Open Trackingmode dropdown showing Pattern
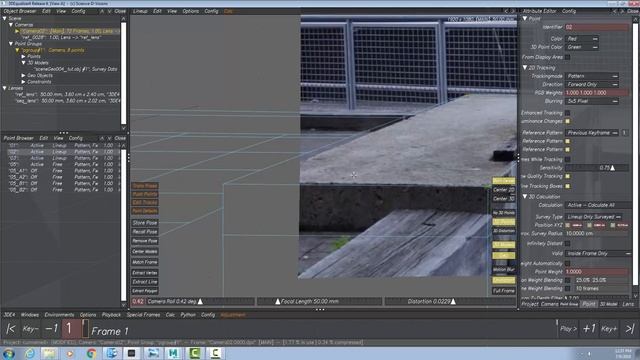 click(592, 76)
